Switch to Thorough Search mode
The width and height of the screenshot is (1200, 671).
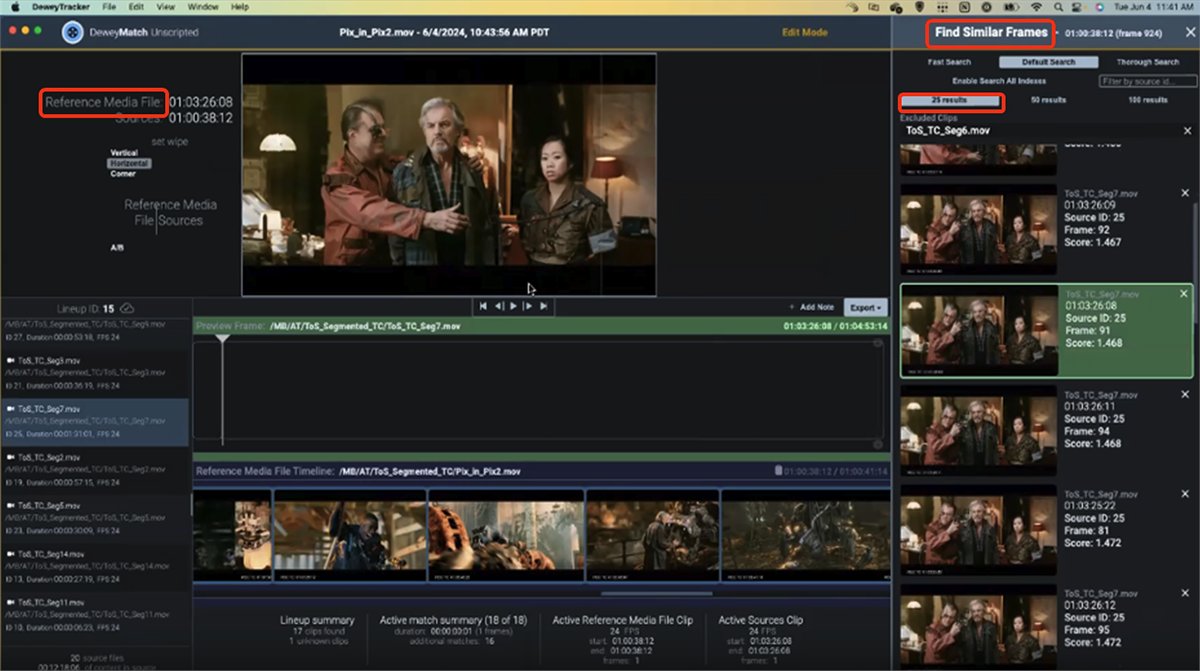[1148, 62]
